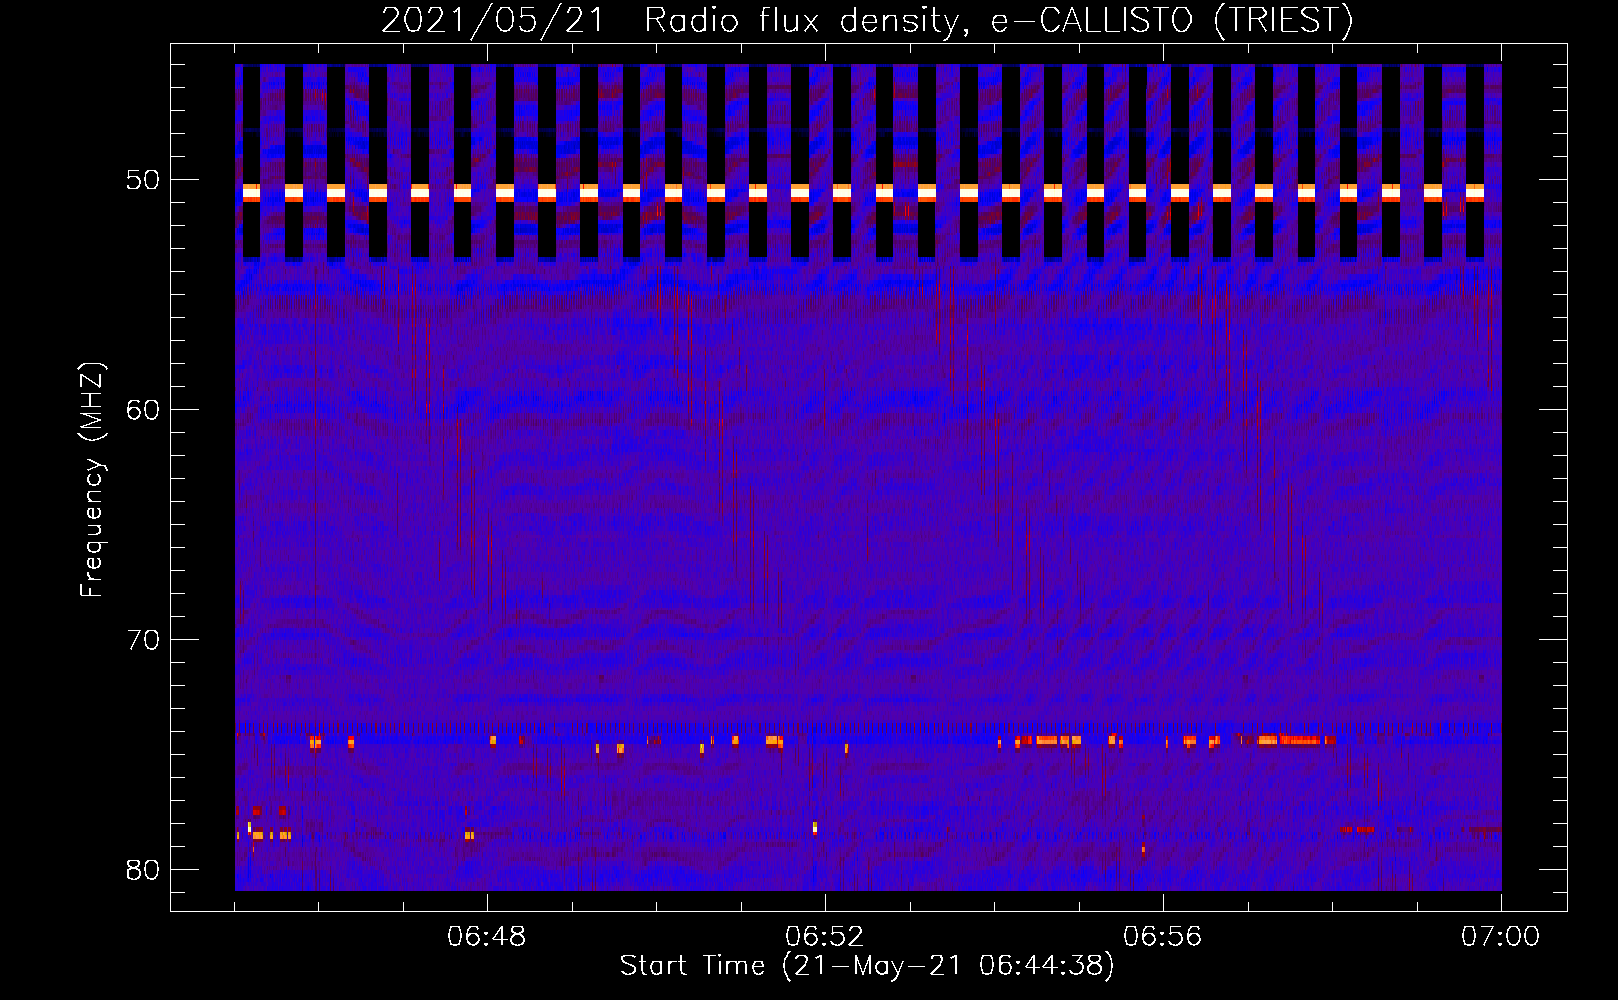Click the 50 frequency tick label
The width and height of the screenshot is (1618, 1000).
[x=144, y=180]
